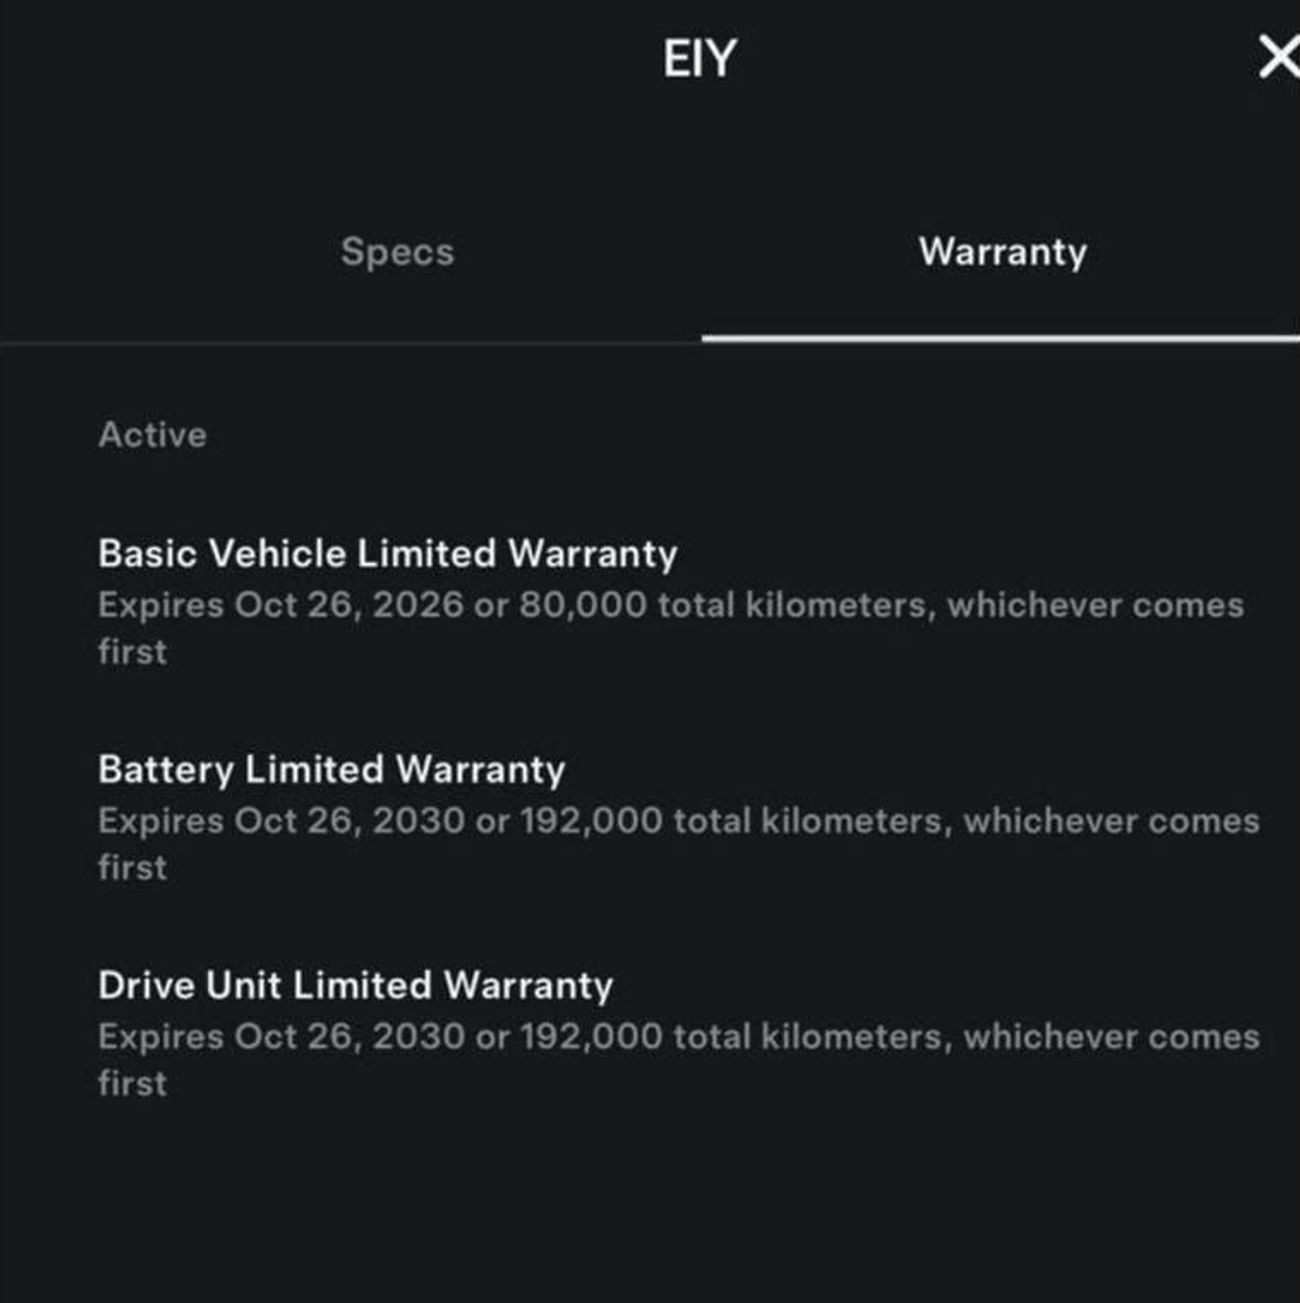Click "whichever comes" in Basic Vehicle warranty
Screen dimensions: 1300x1303
[1095, 605]
